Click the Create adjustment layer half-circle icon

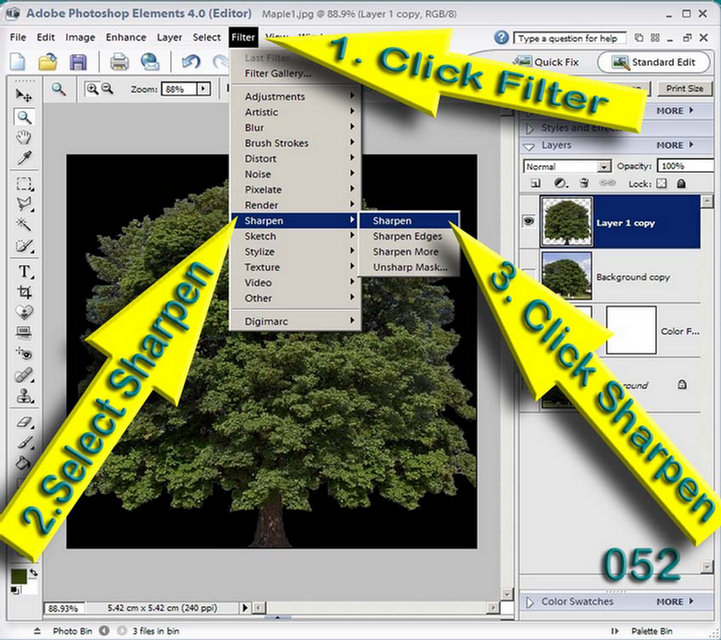pyautogui.click(x=560, y=183)
